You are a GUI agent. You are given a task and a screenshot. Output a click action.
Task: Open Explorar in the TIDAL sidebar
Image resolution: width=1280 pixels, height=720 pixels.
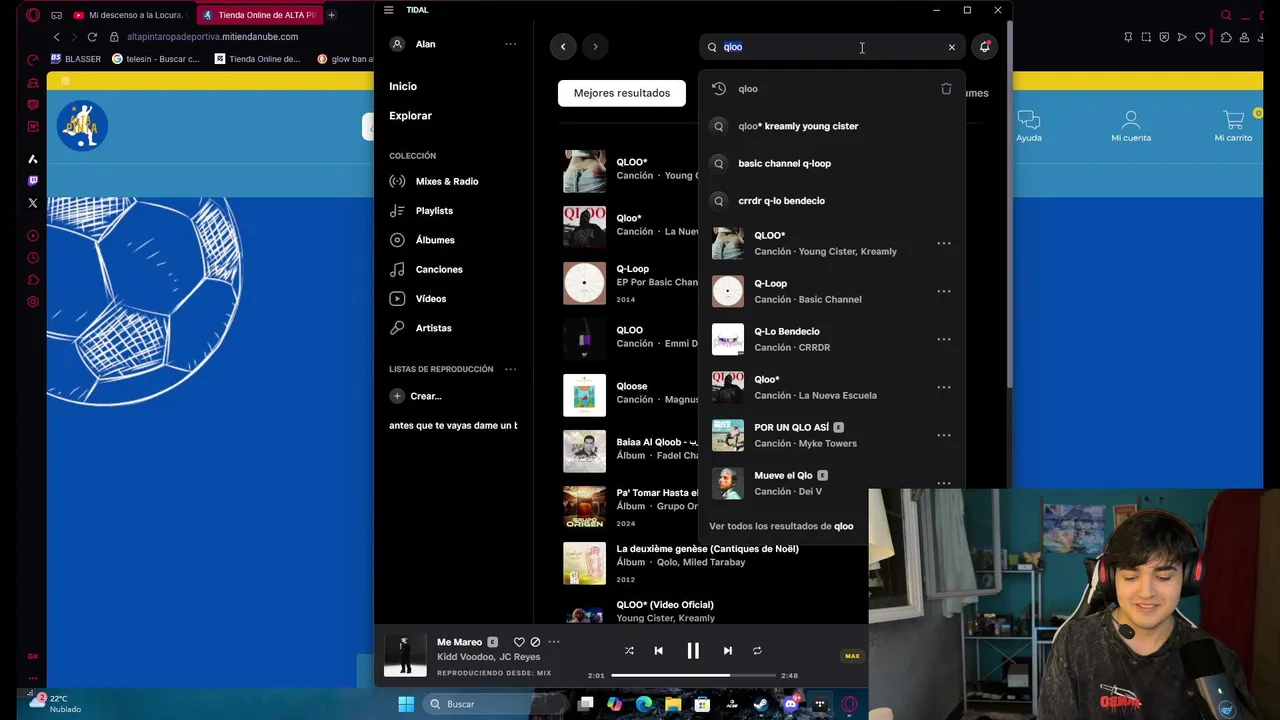[x=410, y=115]
